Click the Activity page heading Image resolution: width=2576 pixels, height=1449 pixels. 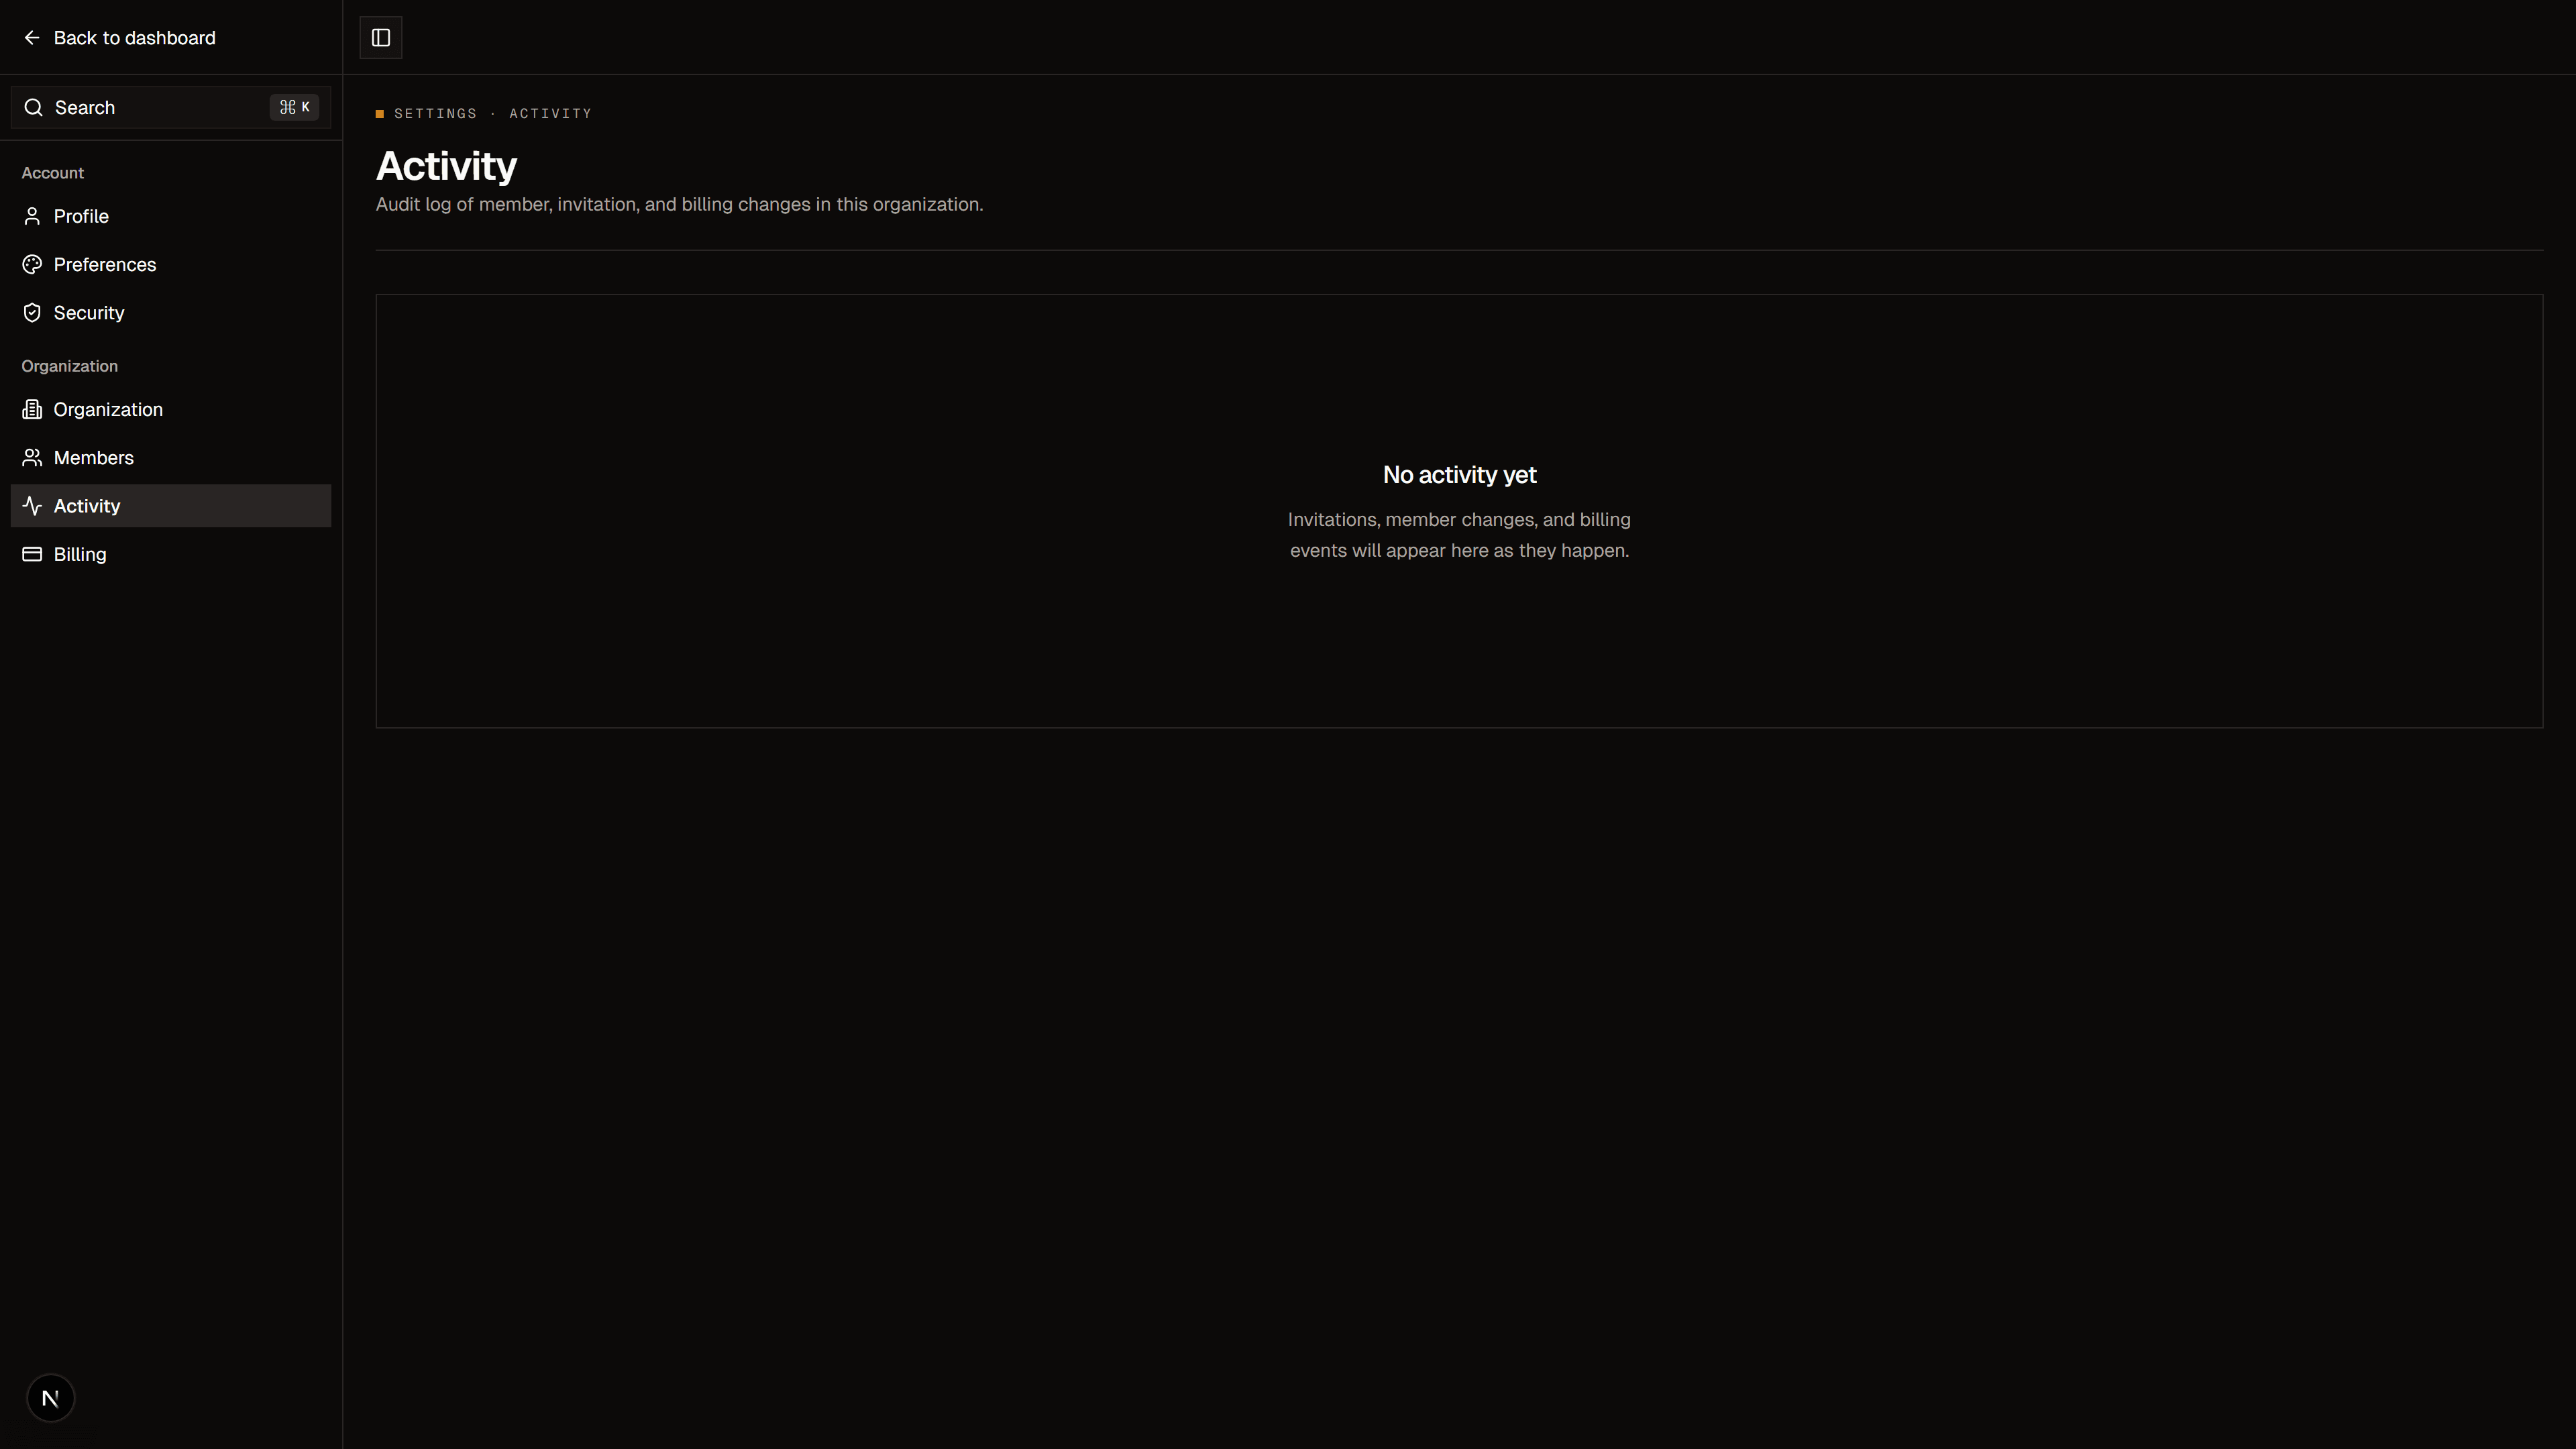click(446, 166)
